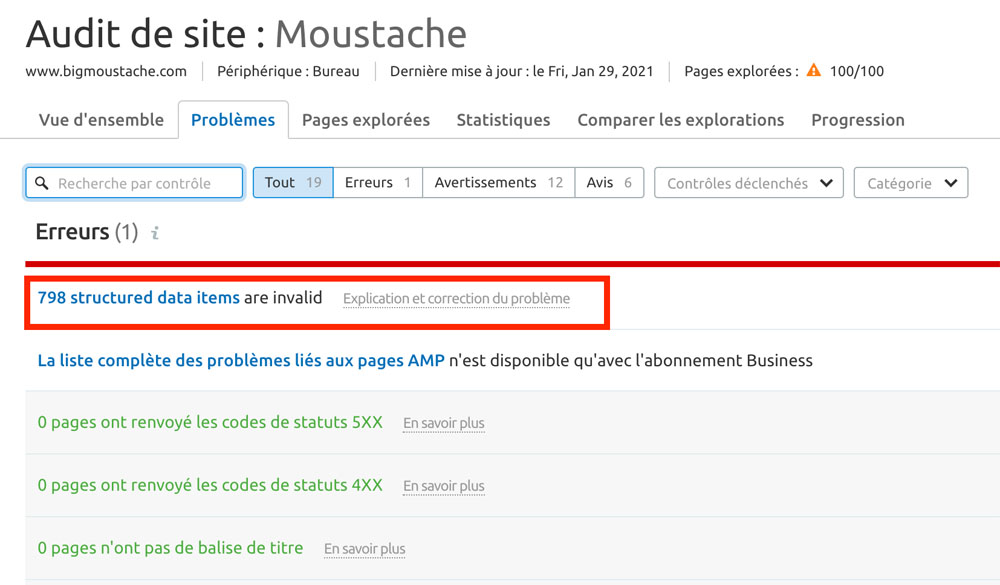Select the Tout 19 filter
The image size is (1000, 585).
pyautogui.click(x=293, y=182)
